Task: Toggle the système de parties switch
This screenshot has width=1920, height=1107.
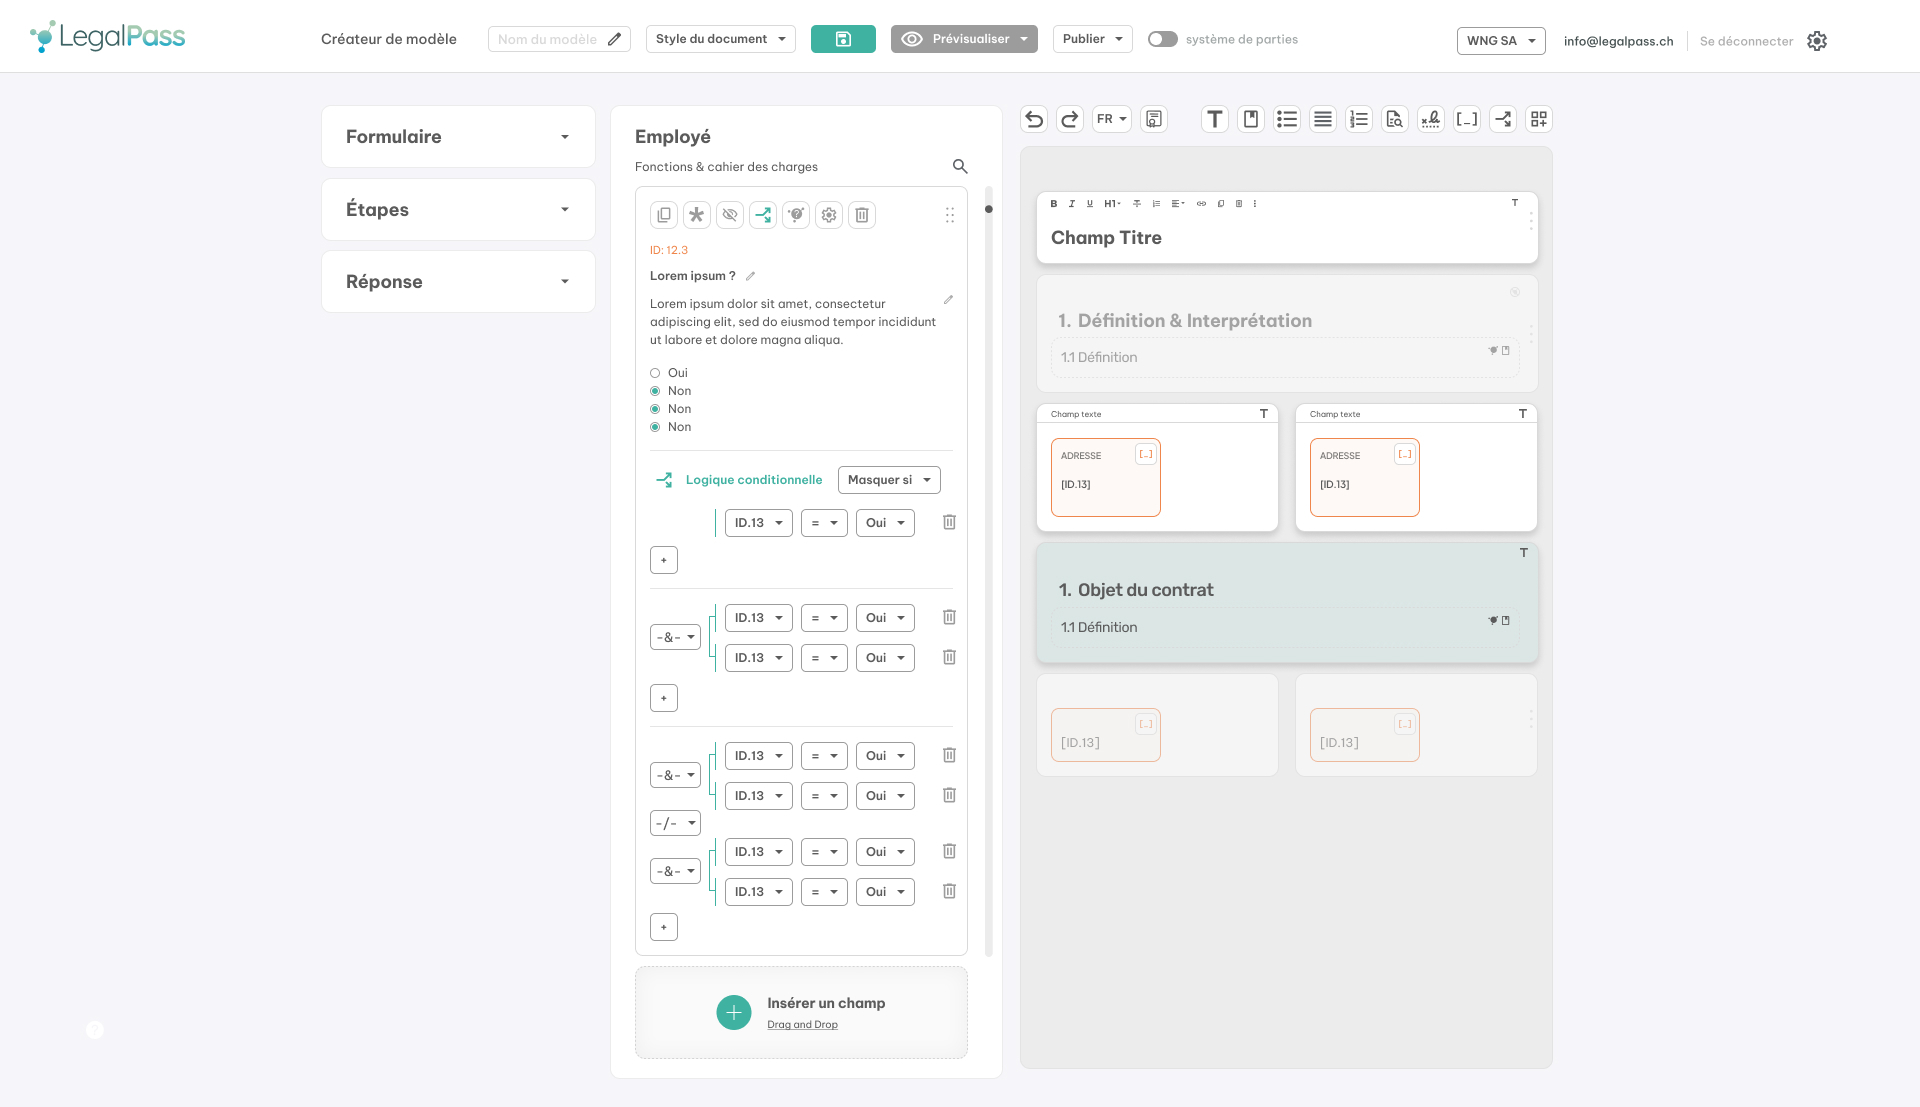Action: point(1162,39)
